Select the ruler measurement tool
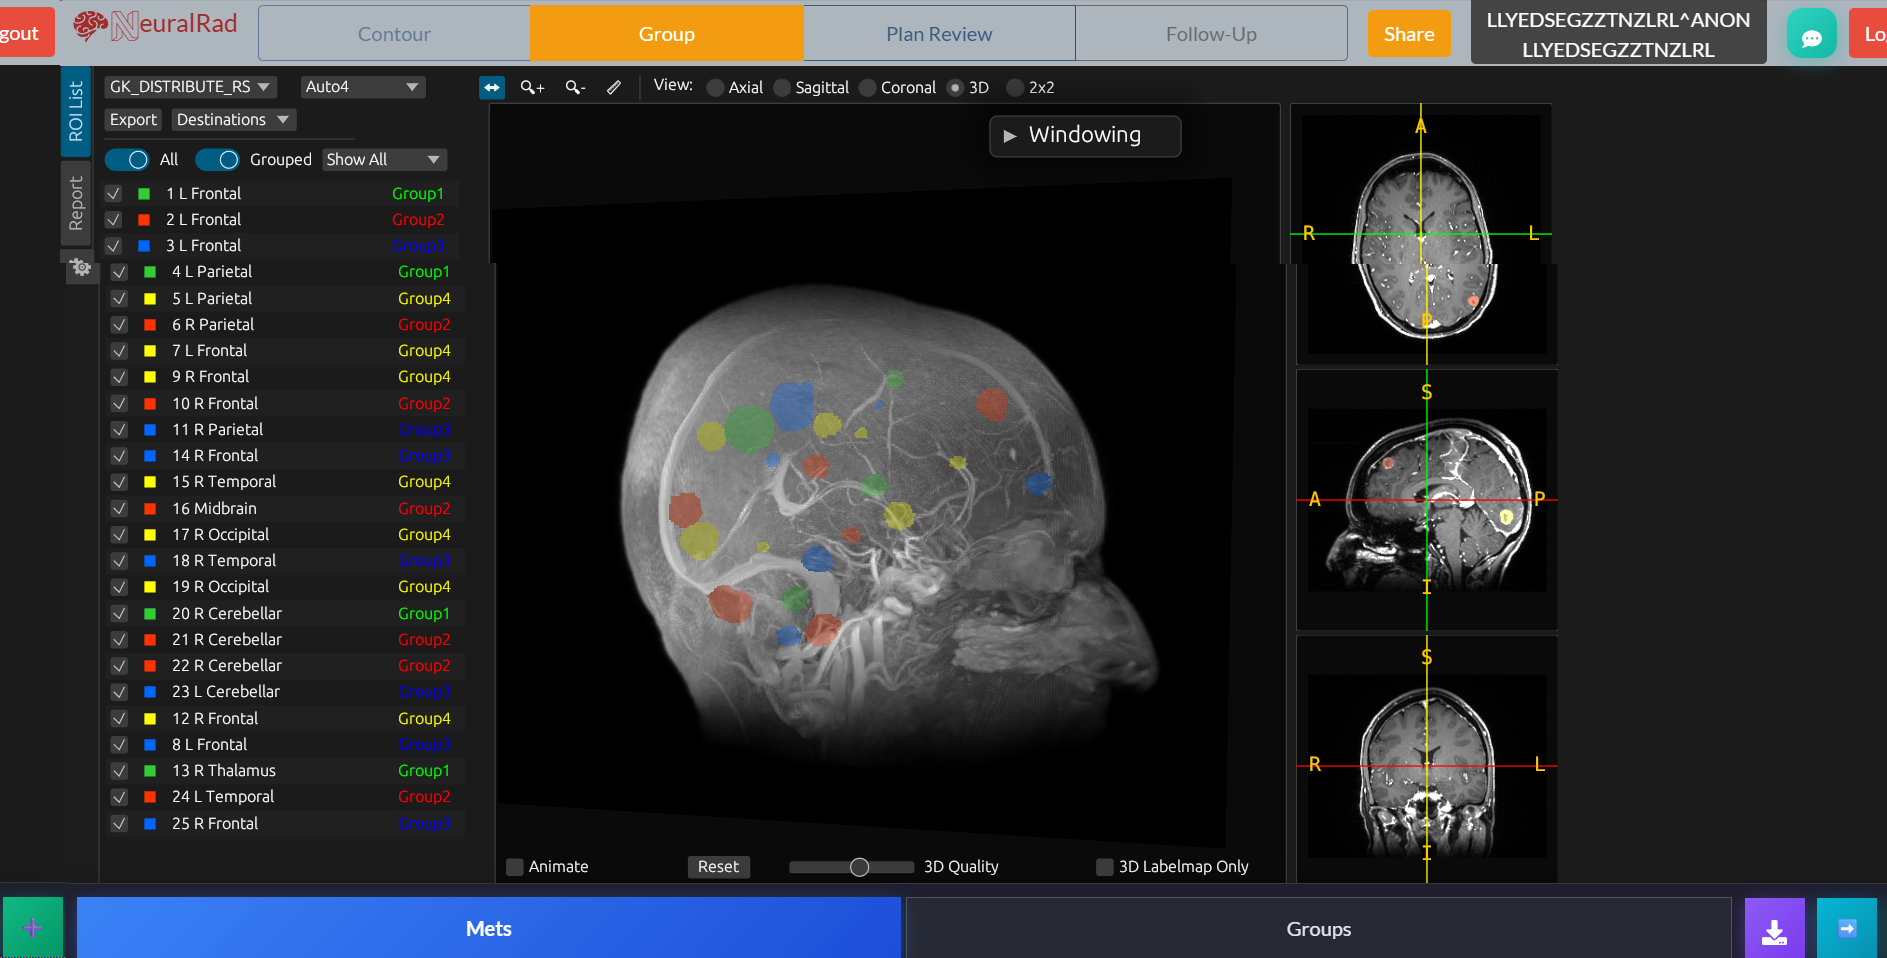This screenshot has width=1887, height=958. [x=614, y=88]
